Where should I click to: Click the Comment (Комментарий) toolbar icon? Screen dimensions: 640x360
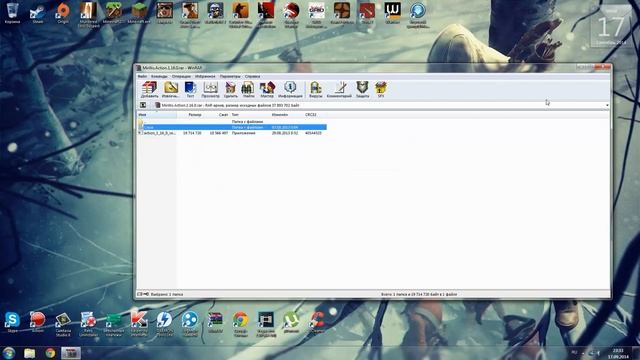pos(339,89)
